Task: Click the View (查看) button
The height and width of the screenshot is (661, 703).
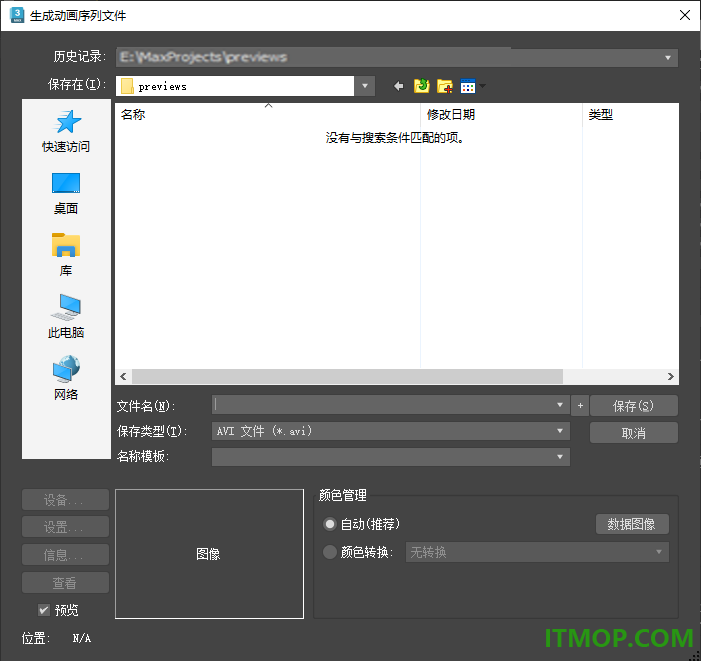Action: click(65, 583)
